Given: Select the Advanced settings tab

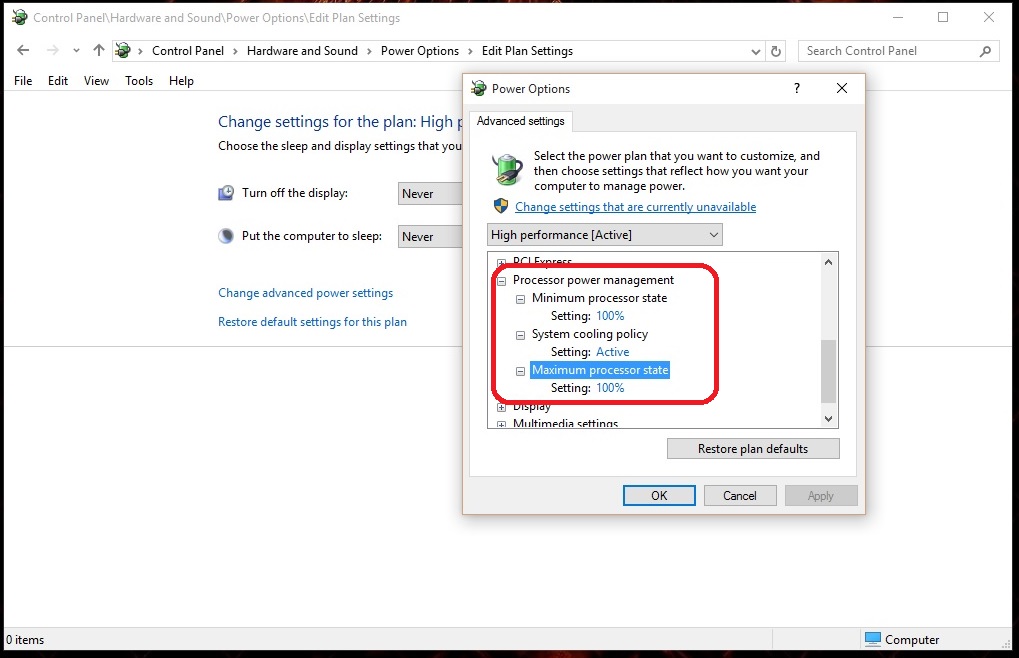Looking at the screenshot, I should (x=521, y=121).
